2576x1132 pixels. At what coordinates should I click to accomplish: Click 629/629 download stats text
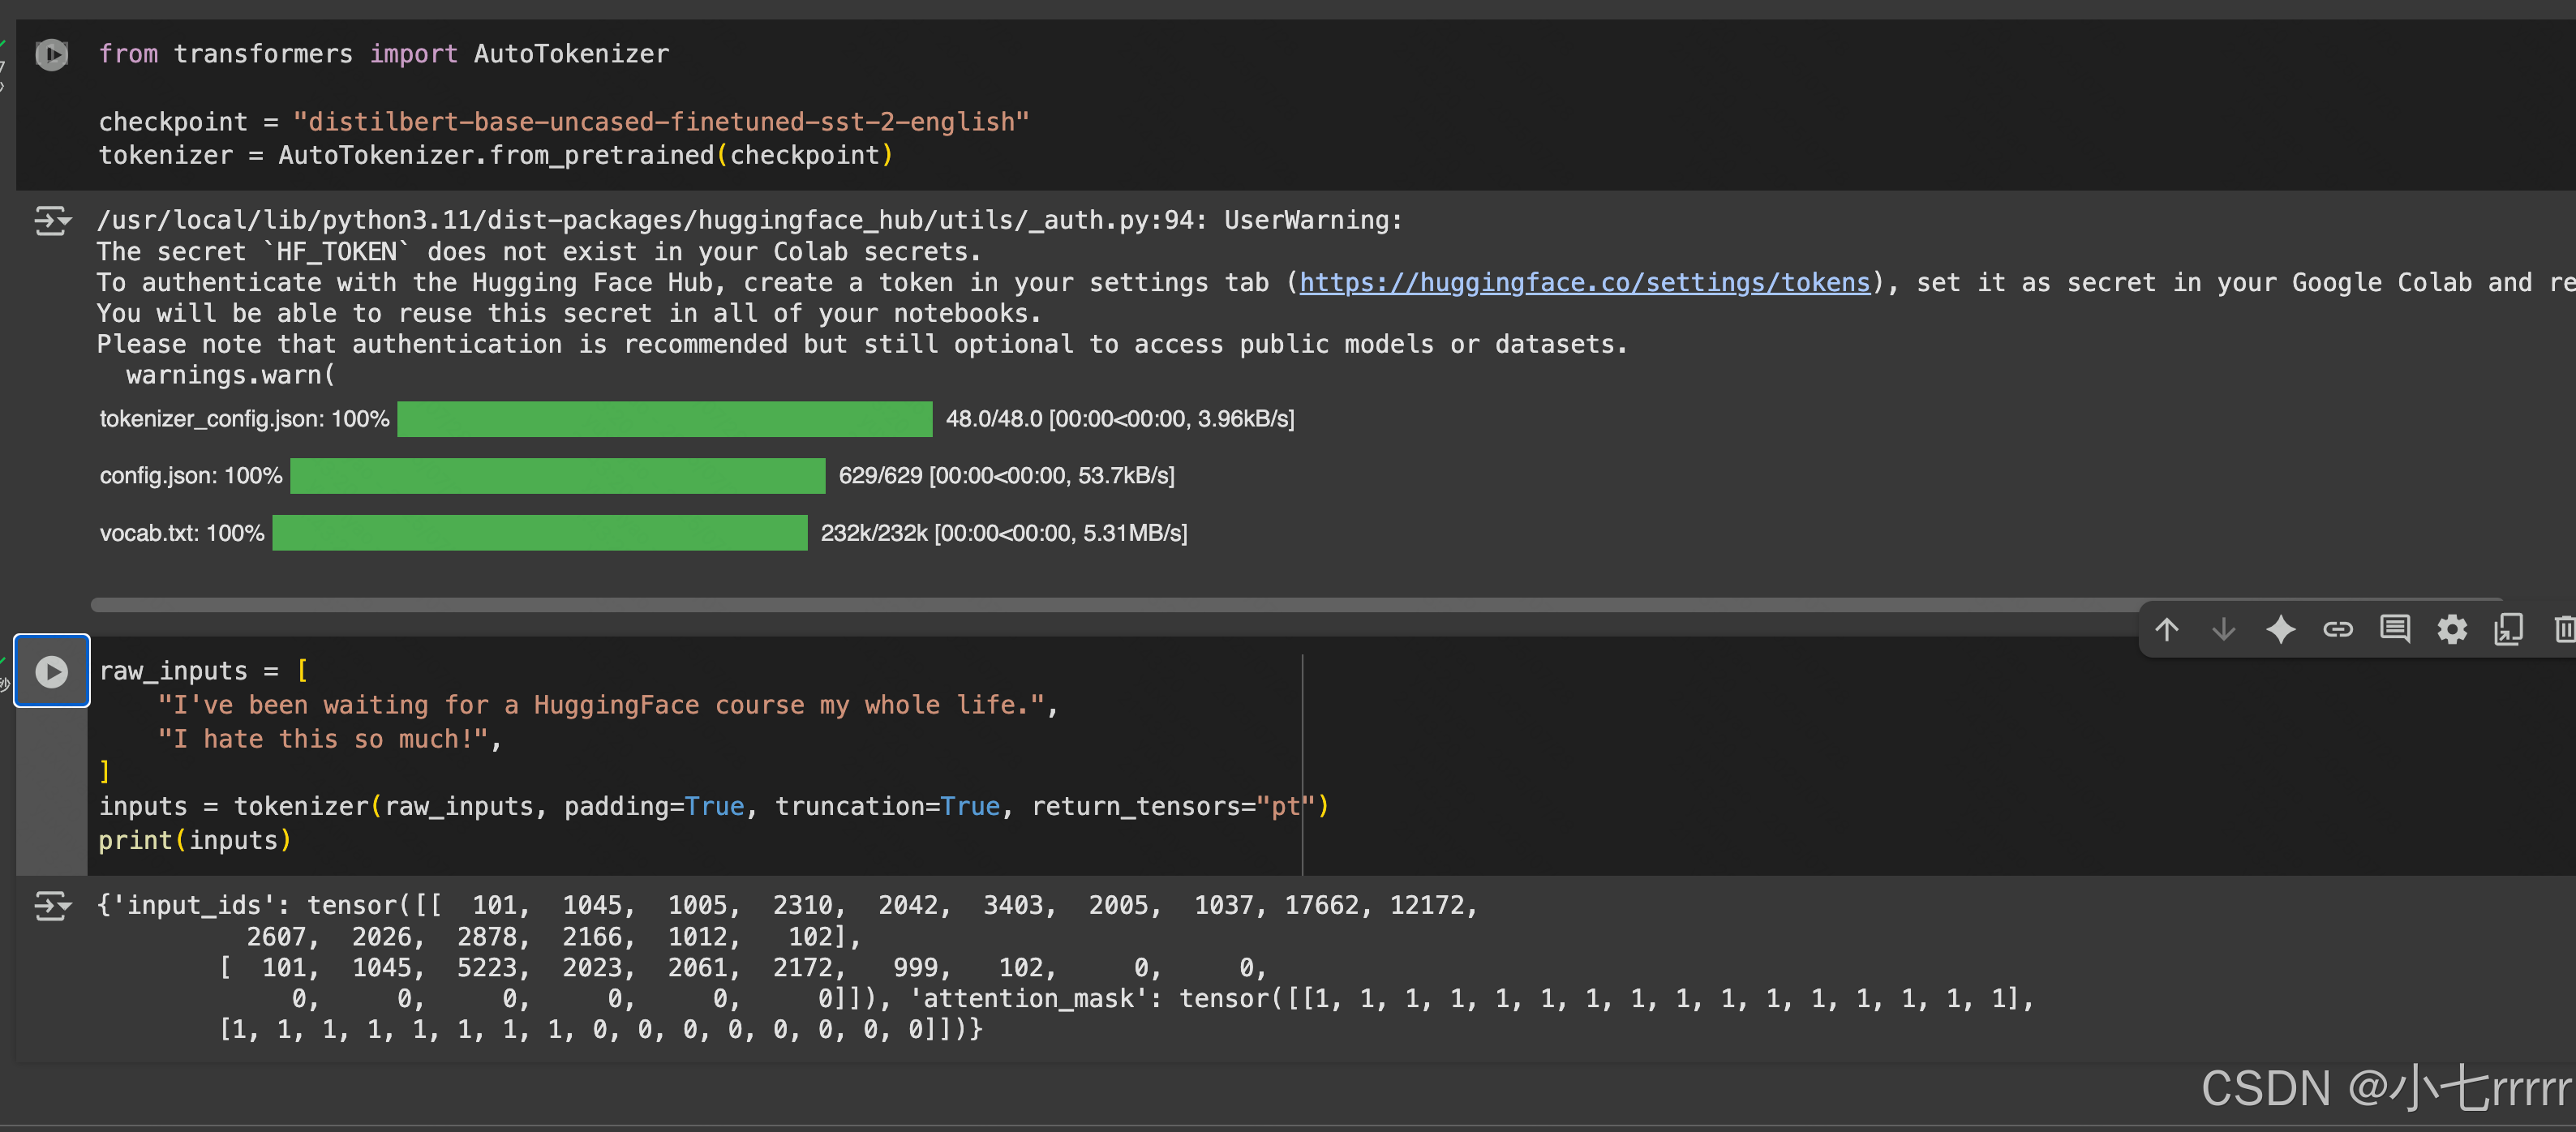pyautogui.click(x=1007, y=476)
